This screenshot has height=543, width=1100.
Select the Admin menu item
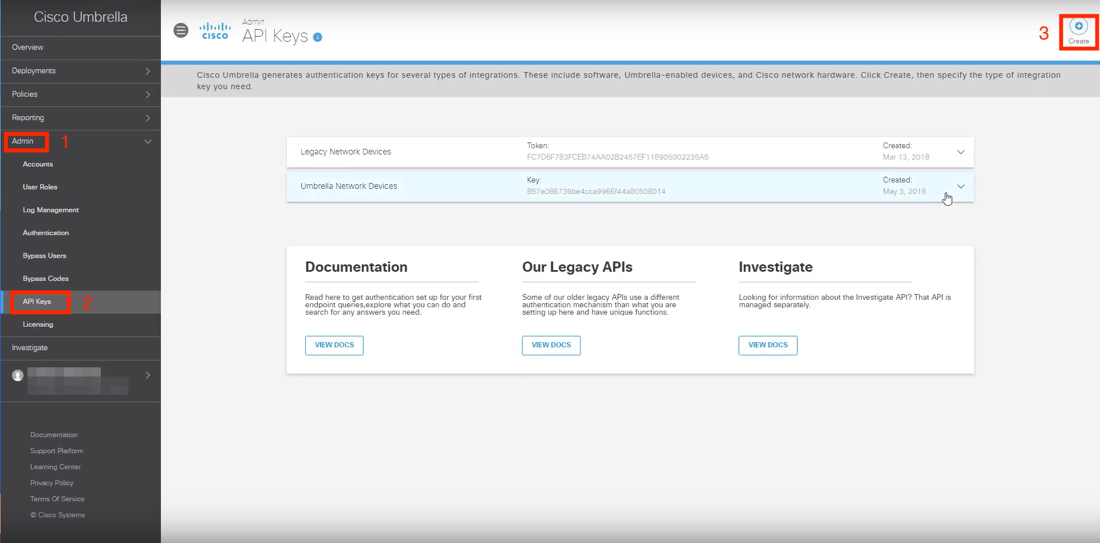pos(22,141)
